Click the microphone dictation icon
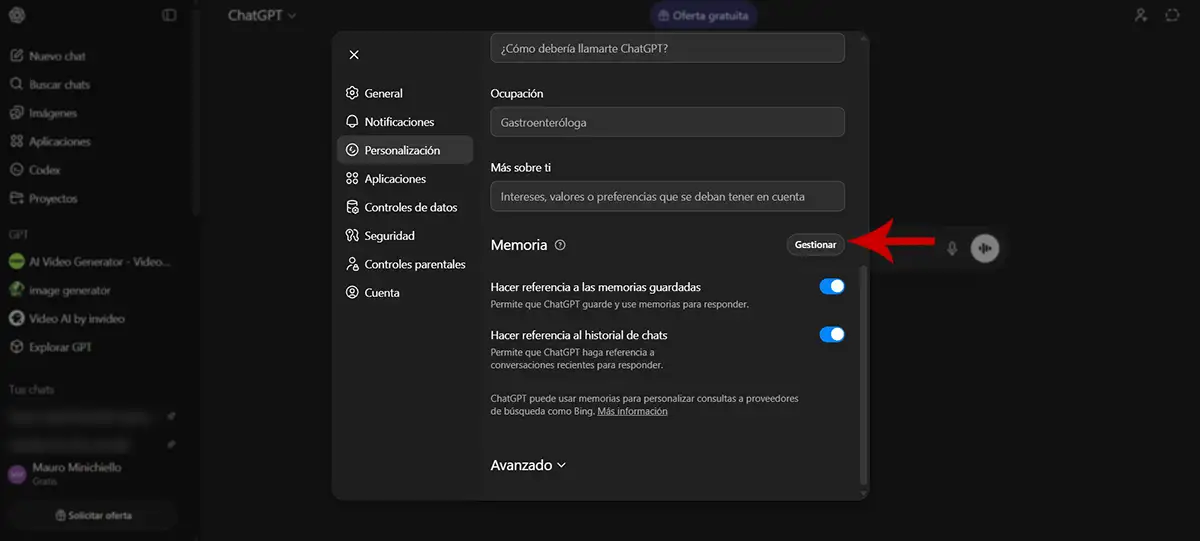The width and height of the screenshot is (1200, 541). pos(952,248)
